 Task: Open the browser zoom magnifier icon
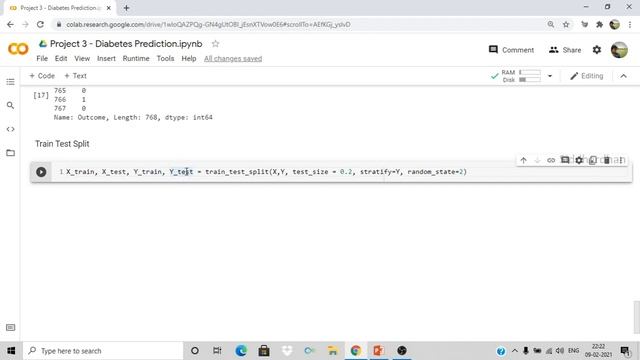(x=551, y=24)
